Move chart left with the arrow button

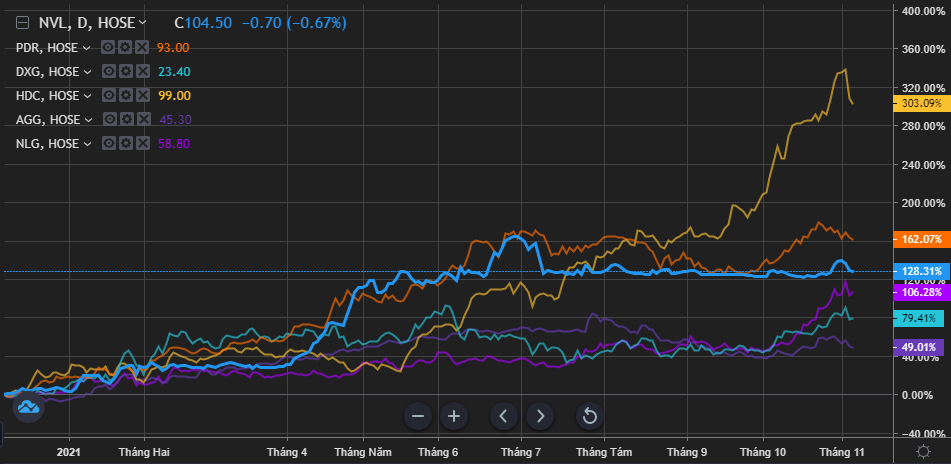click(x=503, y=416)
